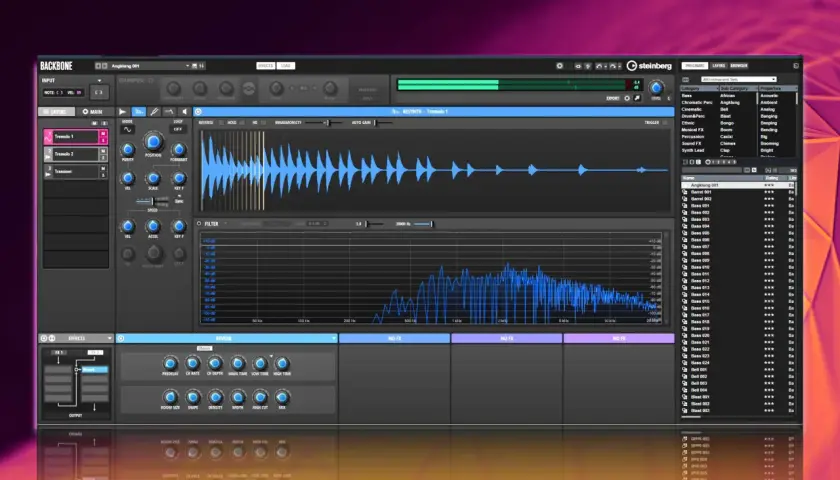Click the sine wave mode icon
This screenshot has height=480, width=840.
coord(128,130)
